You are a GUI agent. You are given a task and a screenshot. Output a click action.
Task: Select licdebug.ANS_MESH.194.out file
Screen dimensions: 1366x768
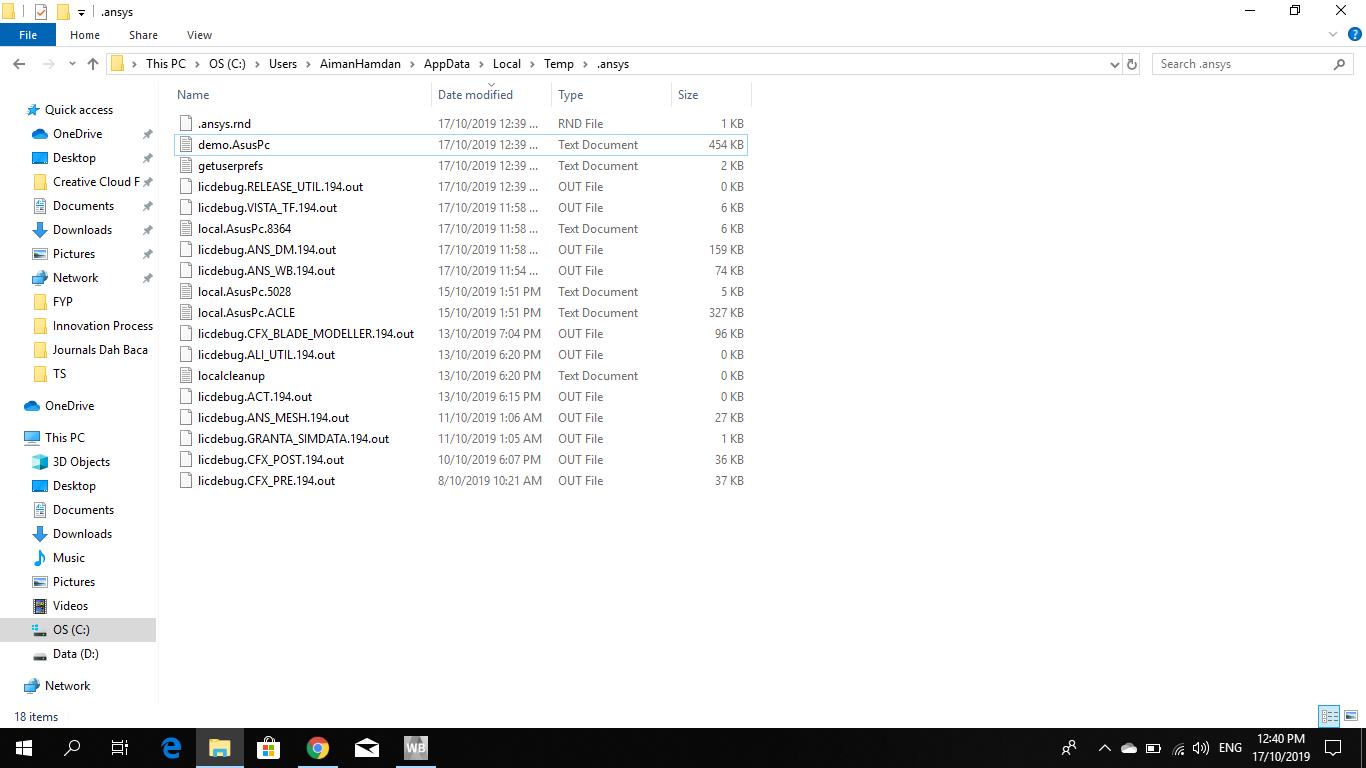273,418
